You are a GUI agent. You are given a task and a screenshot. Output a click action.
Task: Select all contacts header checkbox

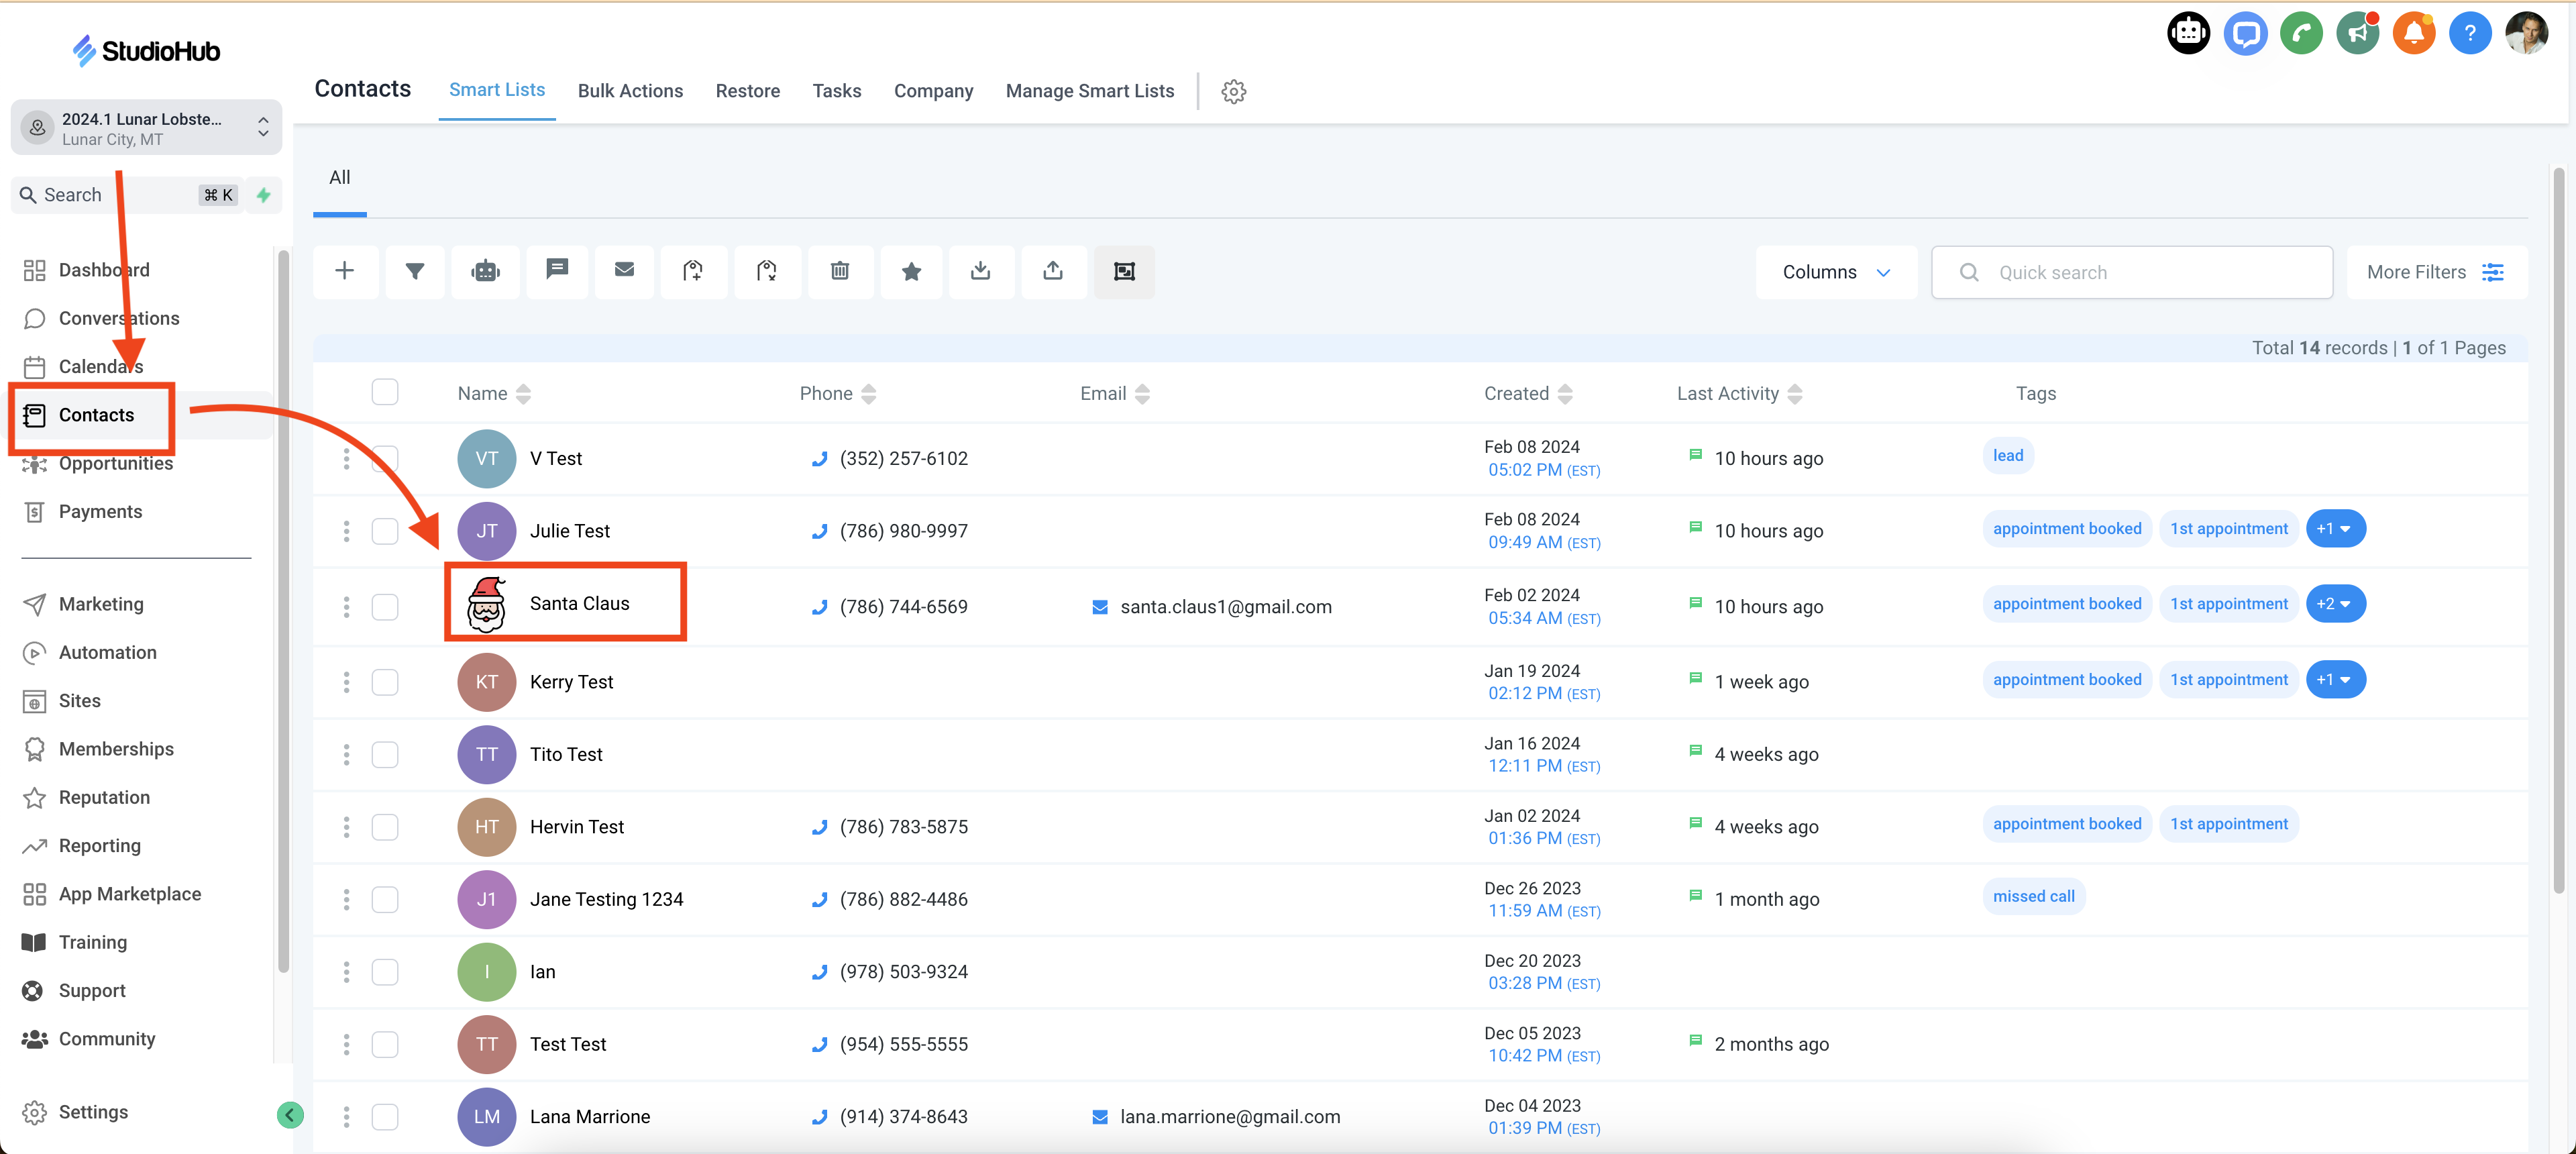click(x=385, y=392)
